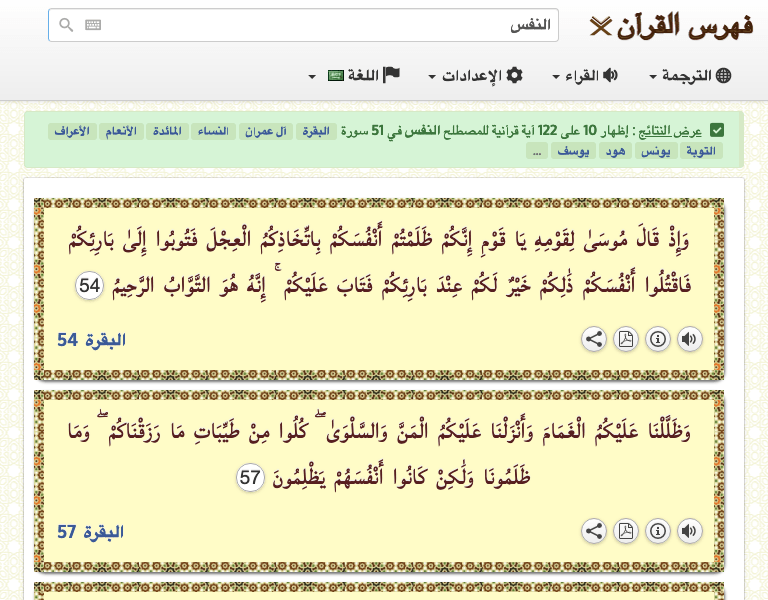Image resolution: width=768 pixels, height=600 pixels.
Task: Expand the الترجمة translation dropdown
Action: click(x=691, y=76)
